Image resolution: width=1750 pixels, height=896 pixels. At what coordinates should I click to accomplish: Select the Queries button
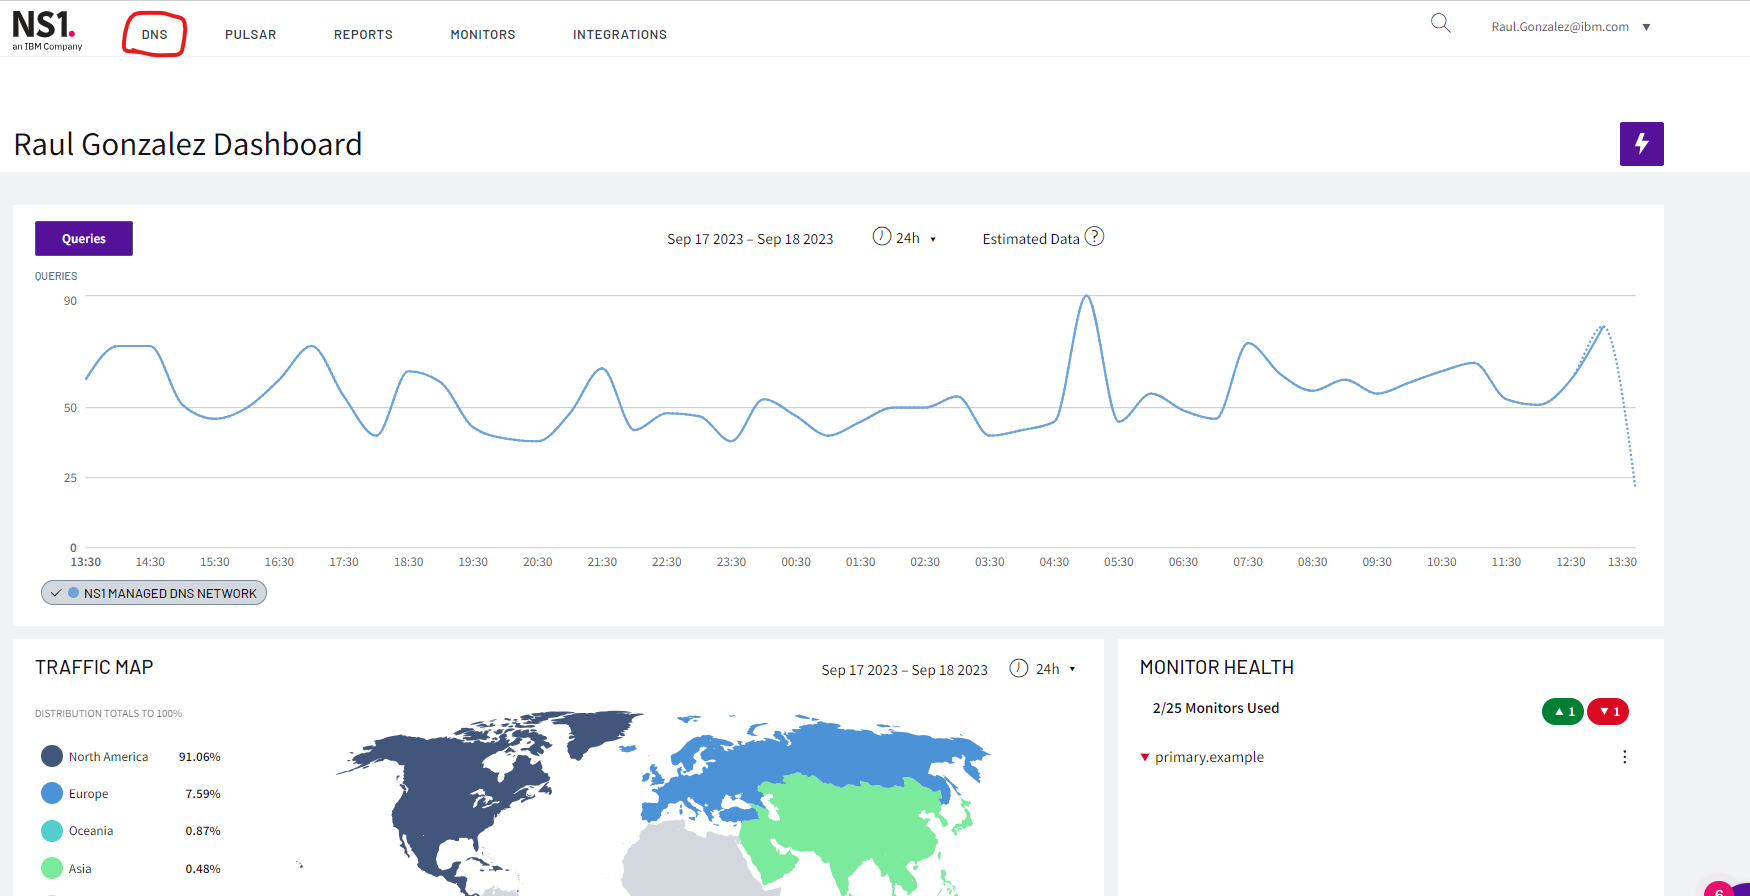click(84, 238)
